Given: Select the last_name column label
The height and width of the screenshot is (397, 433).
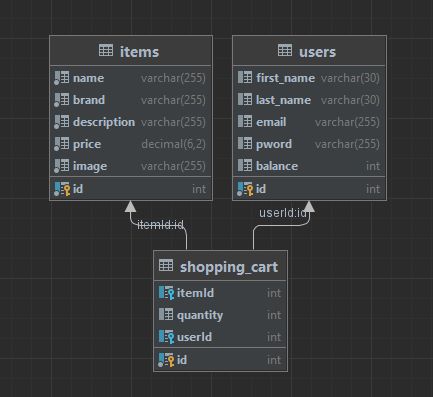Looking at the screenshot, I should click(283, 100).
